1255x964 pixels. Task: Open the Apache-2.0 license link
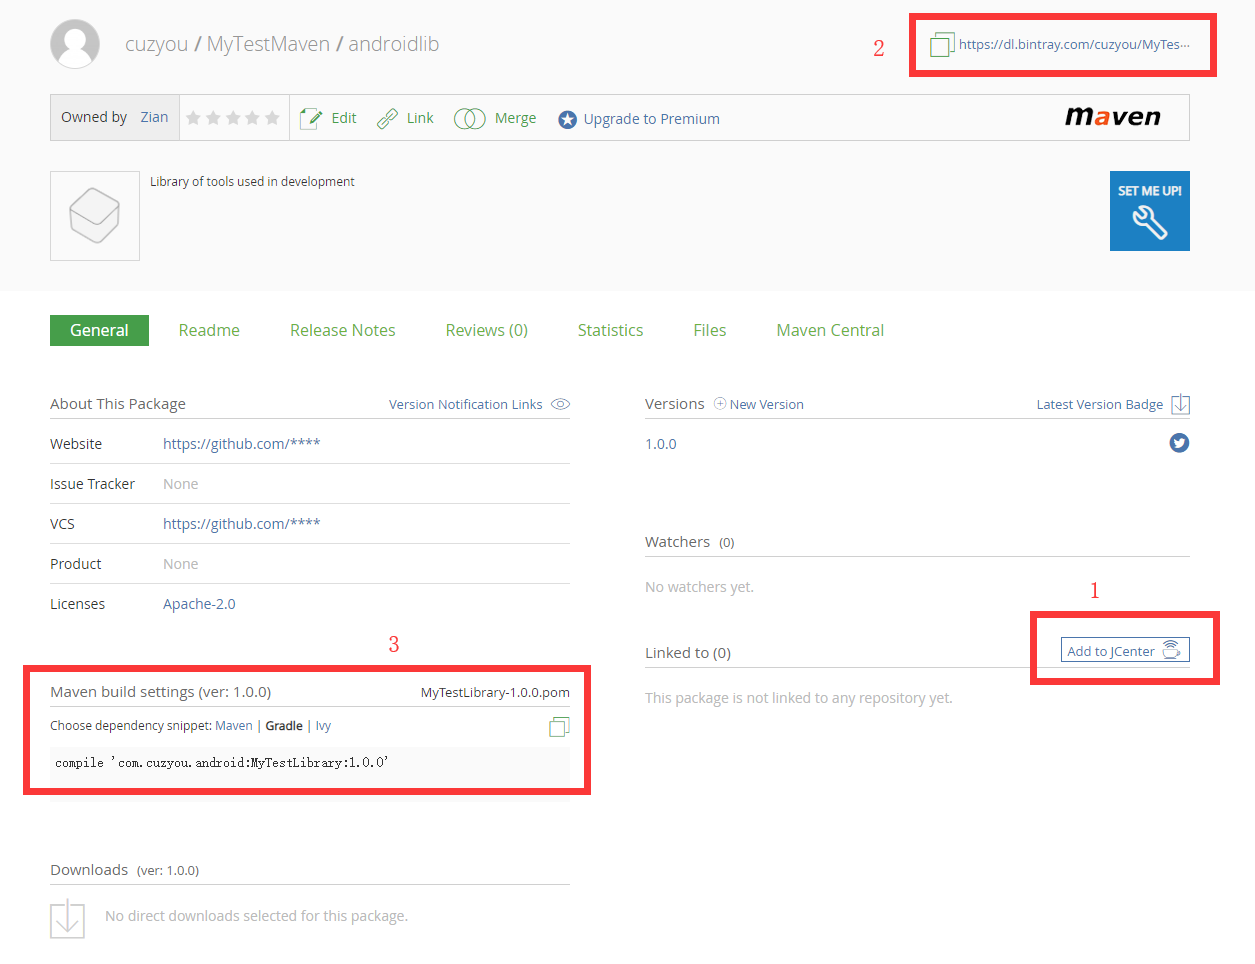point(198,603)
